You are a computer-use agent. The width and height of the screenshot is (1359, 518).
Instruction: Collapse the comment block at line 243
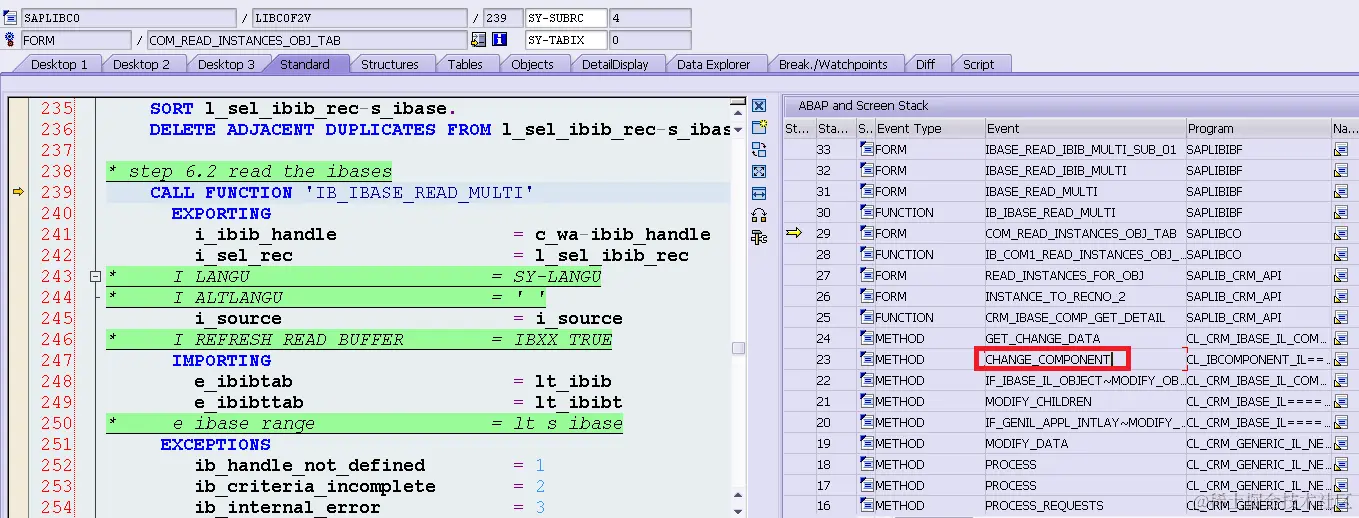pos(95,276)
